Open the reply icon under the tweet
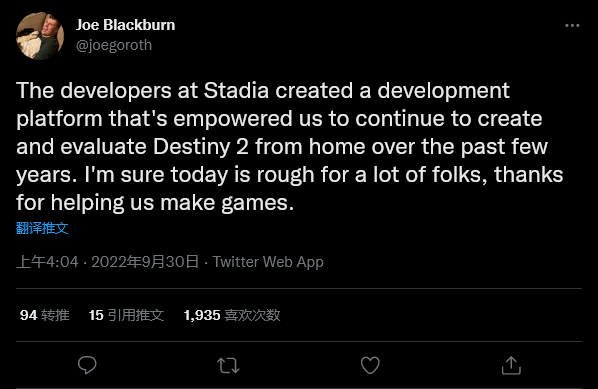598x389 pixels. click(87, 365)
